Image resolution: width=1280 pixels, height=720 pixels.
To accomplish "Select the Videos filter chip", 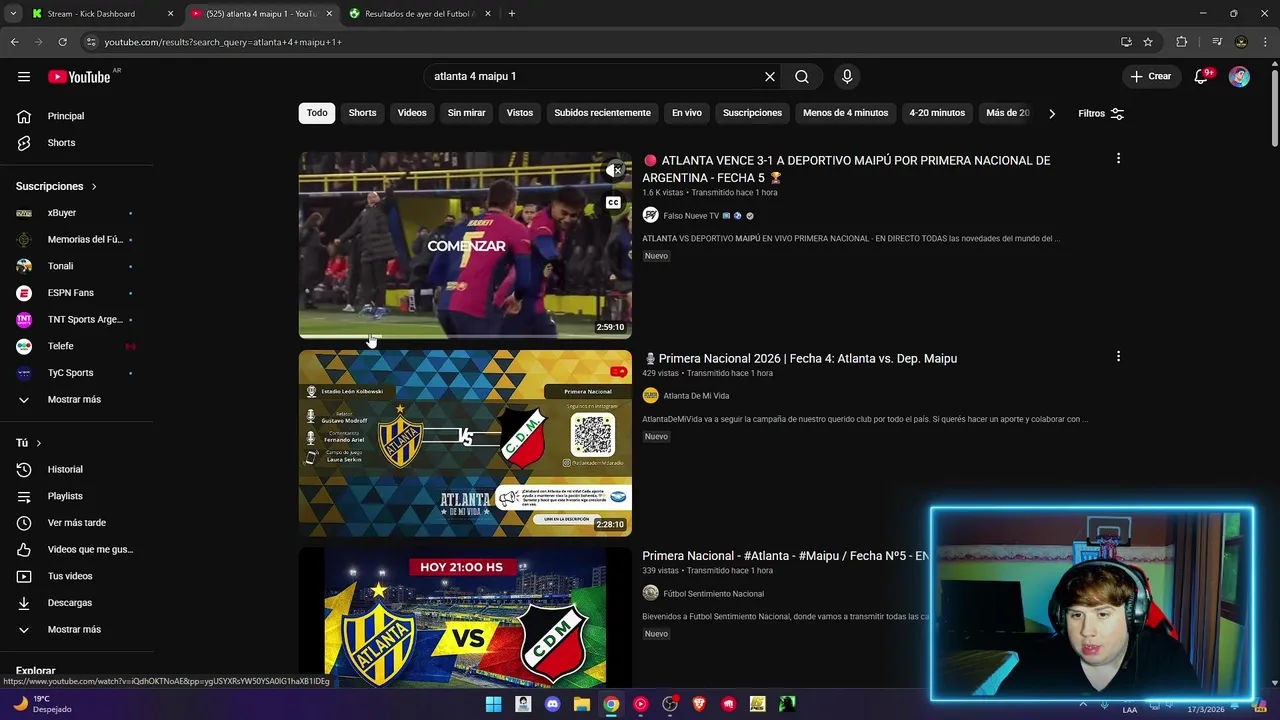I will [x=412, y=113].
